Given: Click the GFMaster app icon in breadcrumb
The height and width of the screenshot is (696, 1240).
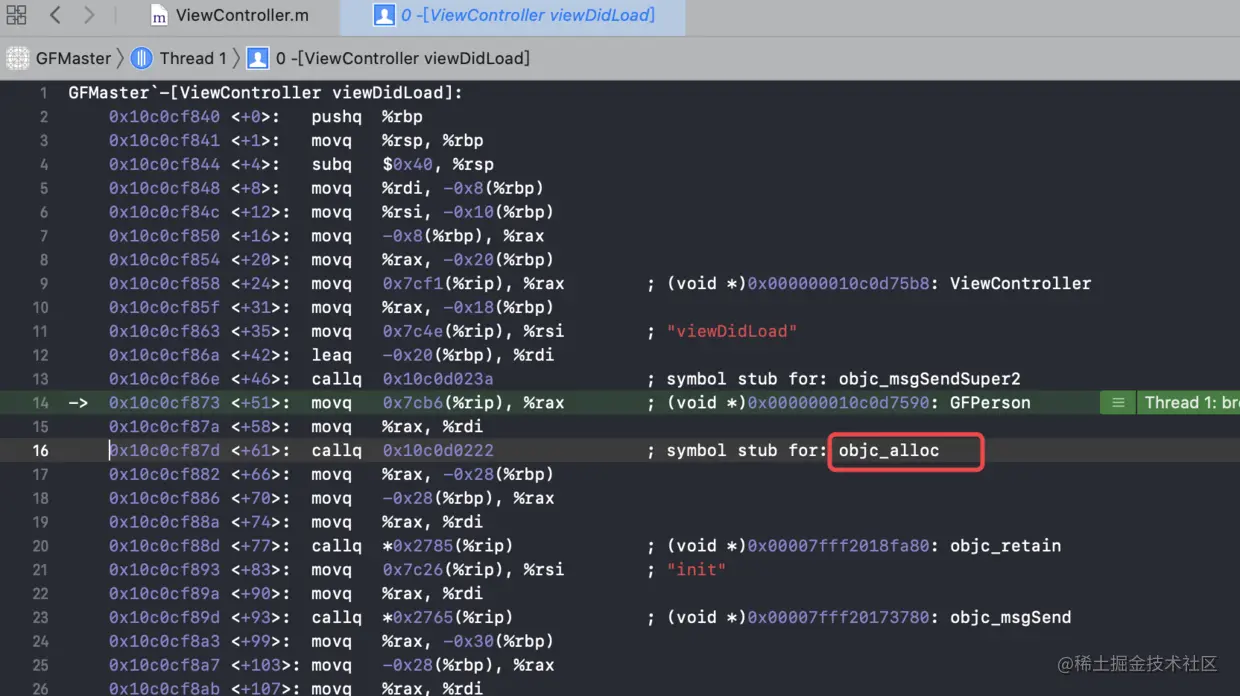Looking at the screenshot, I should [x=17, y=58].
